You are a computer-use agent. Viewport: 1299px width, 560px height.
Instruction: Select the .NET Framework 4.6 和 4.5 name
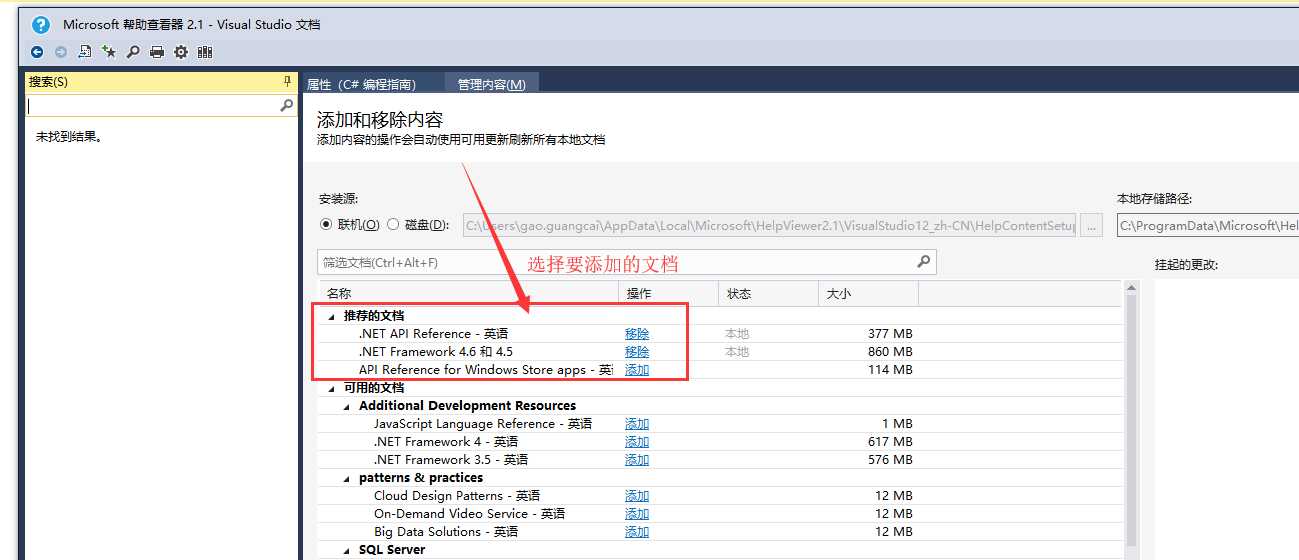pos(435,352)
